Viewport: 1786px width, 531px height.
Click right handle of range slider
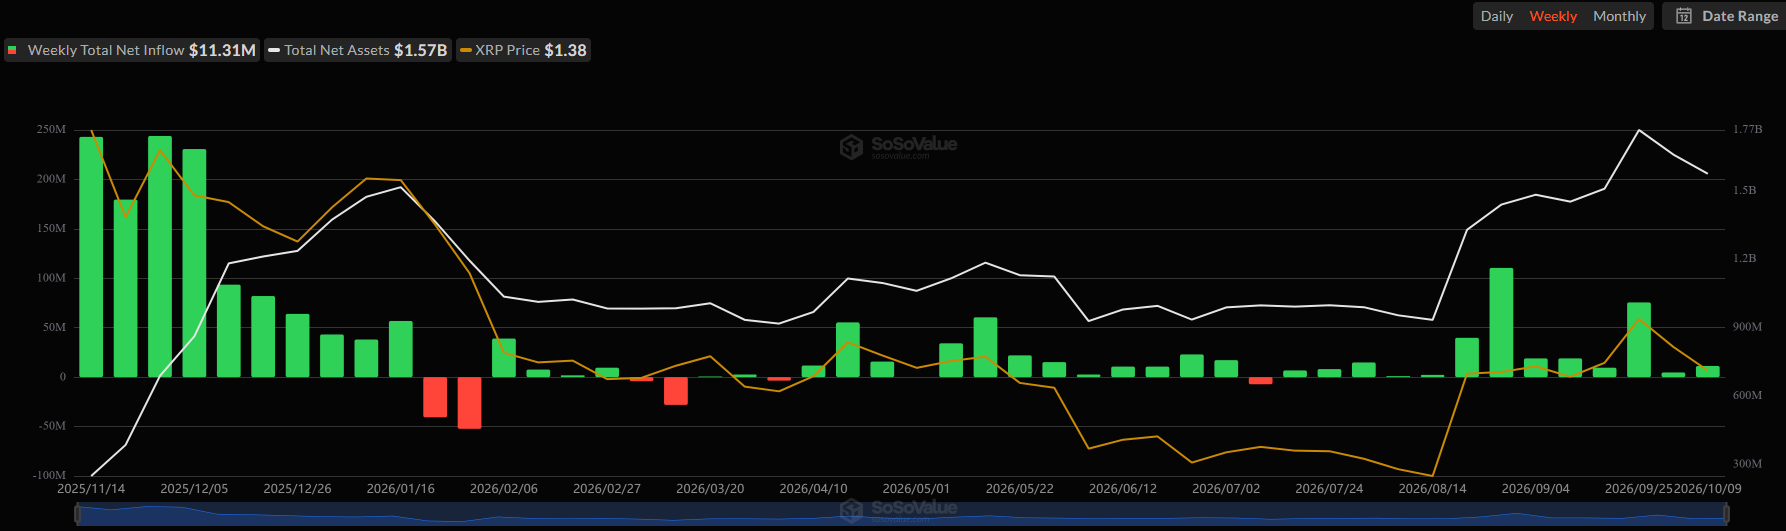[x=1726, y=513]
